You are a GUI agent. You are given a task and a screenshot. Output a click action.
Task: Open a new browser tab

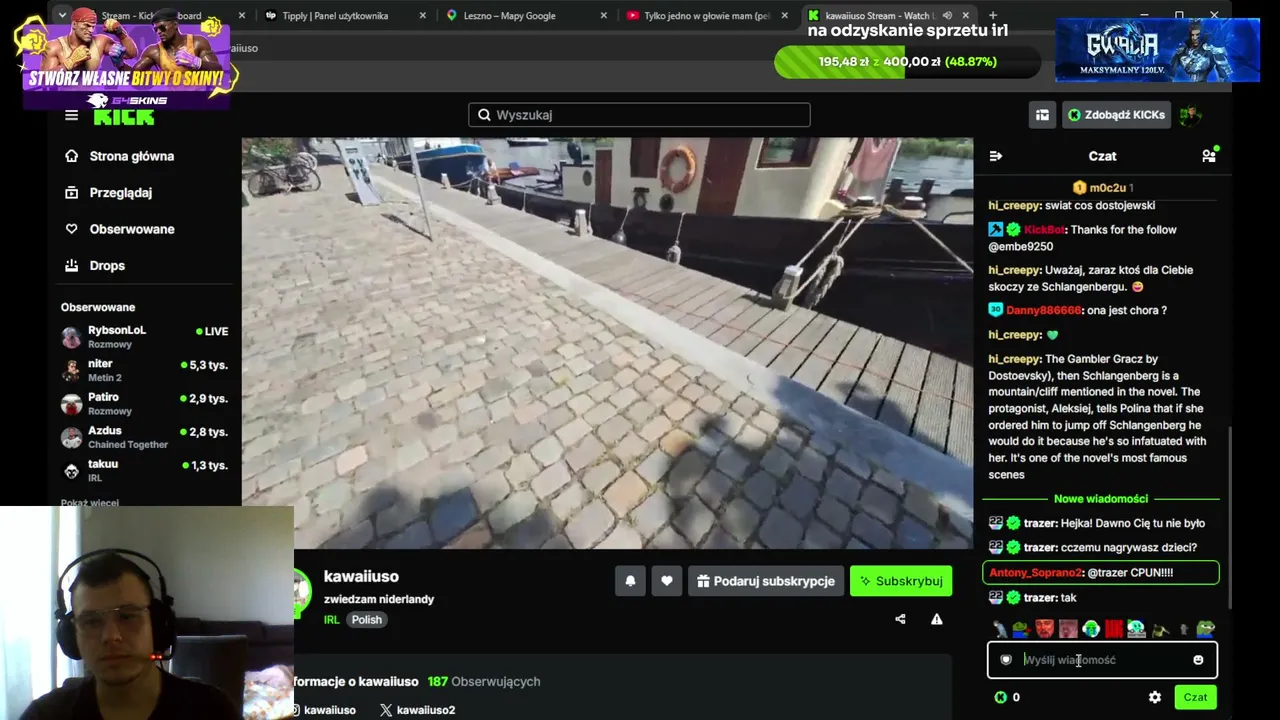point(992,15)
